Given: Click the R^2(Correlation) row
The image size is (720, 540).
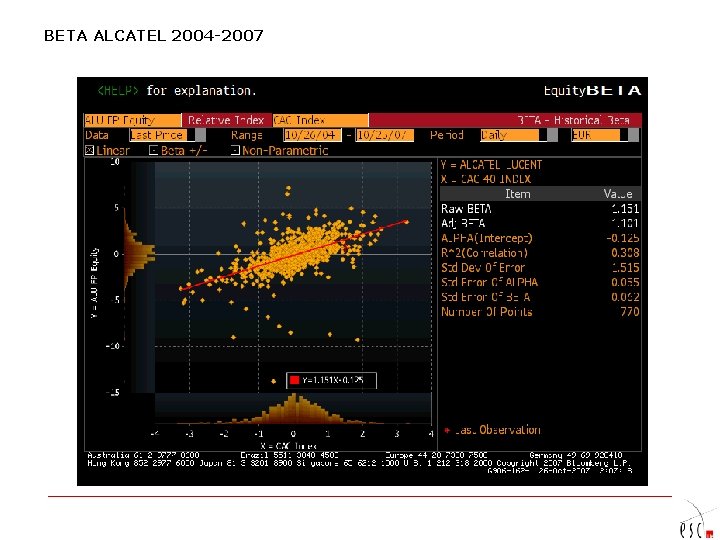Looking at the screenshot, I should [x=540, y=253].
